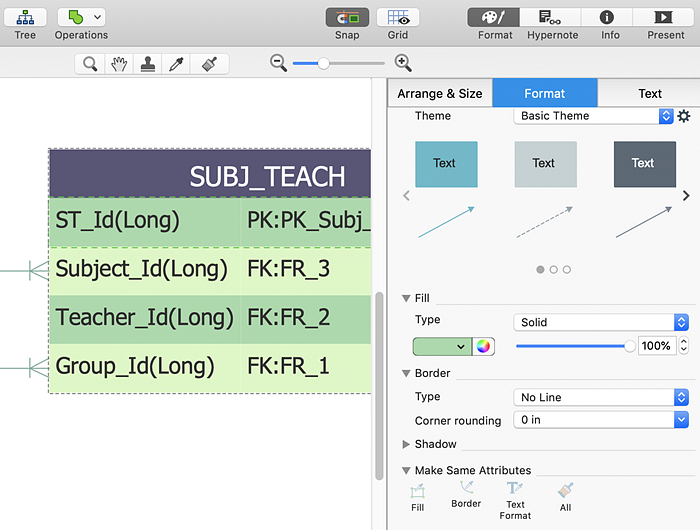The width and height of the screenshot is (700, 530).
Task: Switch to the Text tab
Action: coord(649,93)
